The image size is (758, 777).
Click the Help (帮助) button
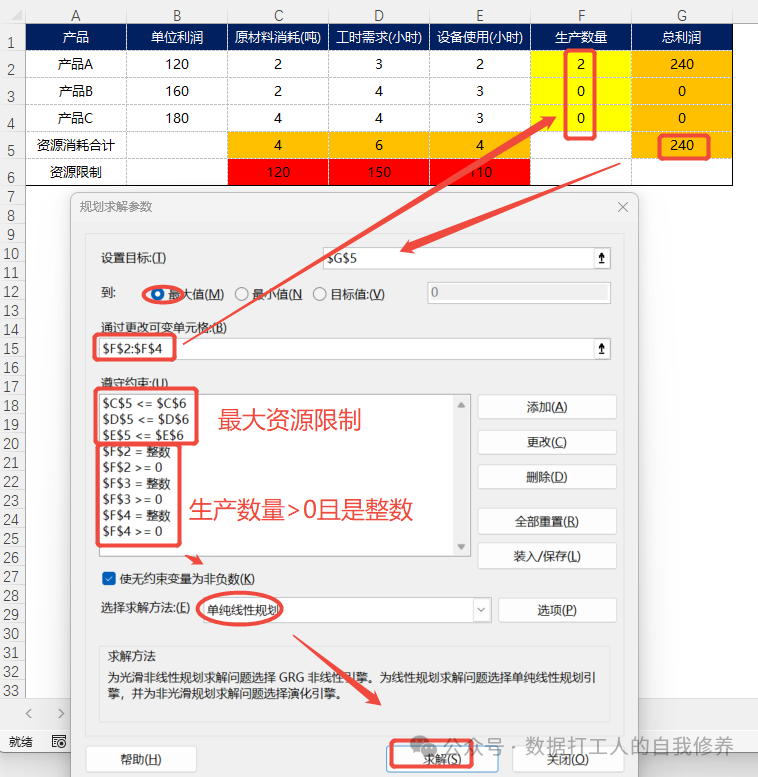(x=141, y=759)
